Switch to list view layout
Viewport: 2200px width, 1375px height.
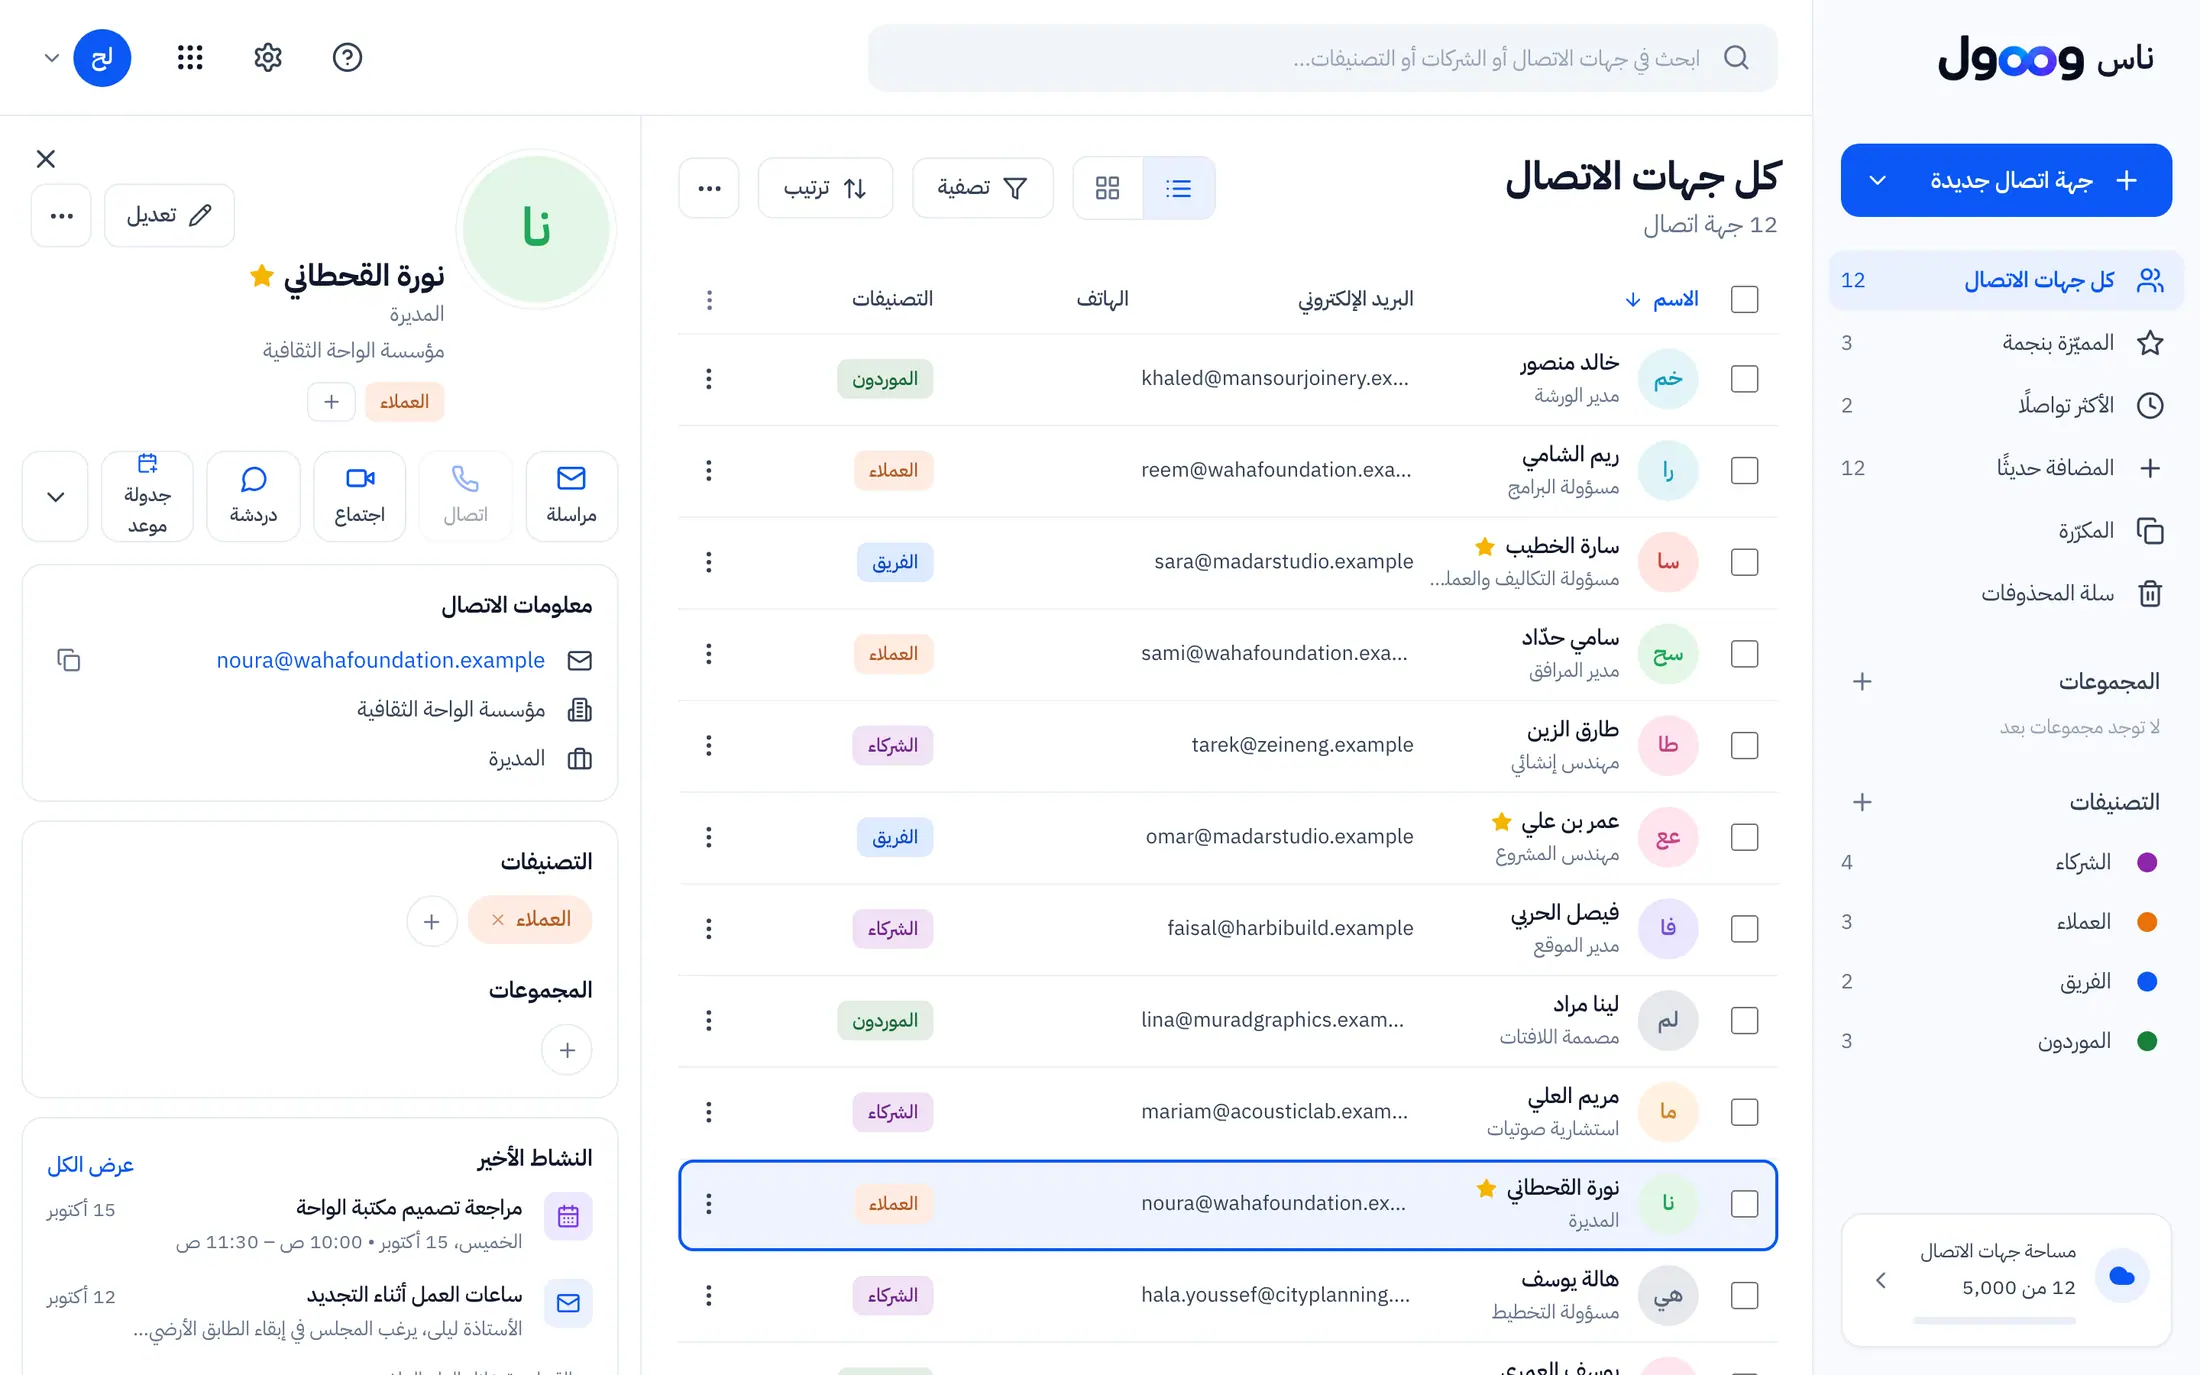[x=1179, y=188]
